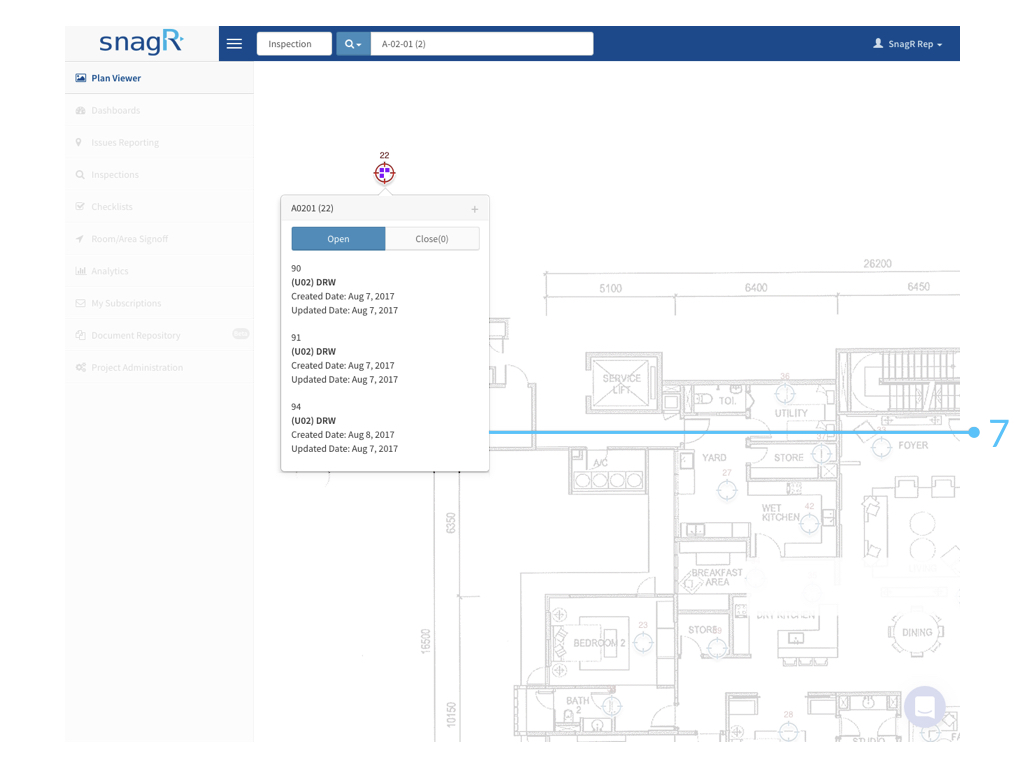Click the Analytics bar chart icon
This screenshot has width=1024, height=768.
[80, 271]
